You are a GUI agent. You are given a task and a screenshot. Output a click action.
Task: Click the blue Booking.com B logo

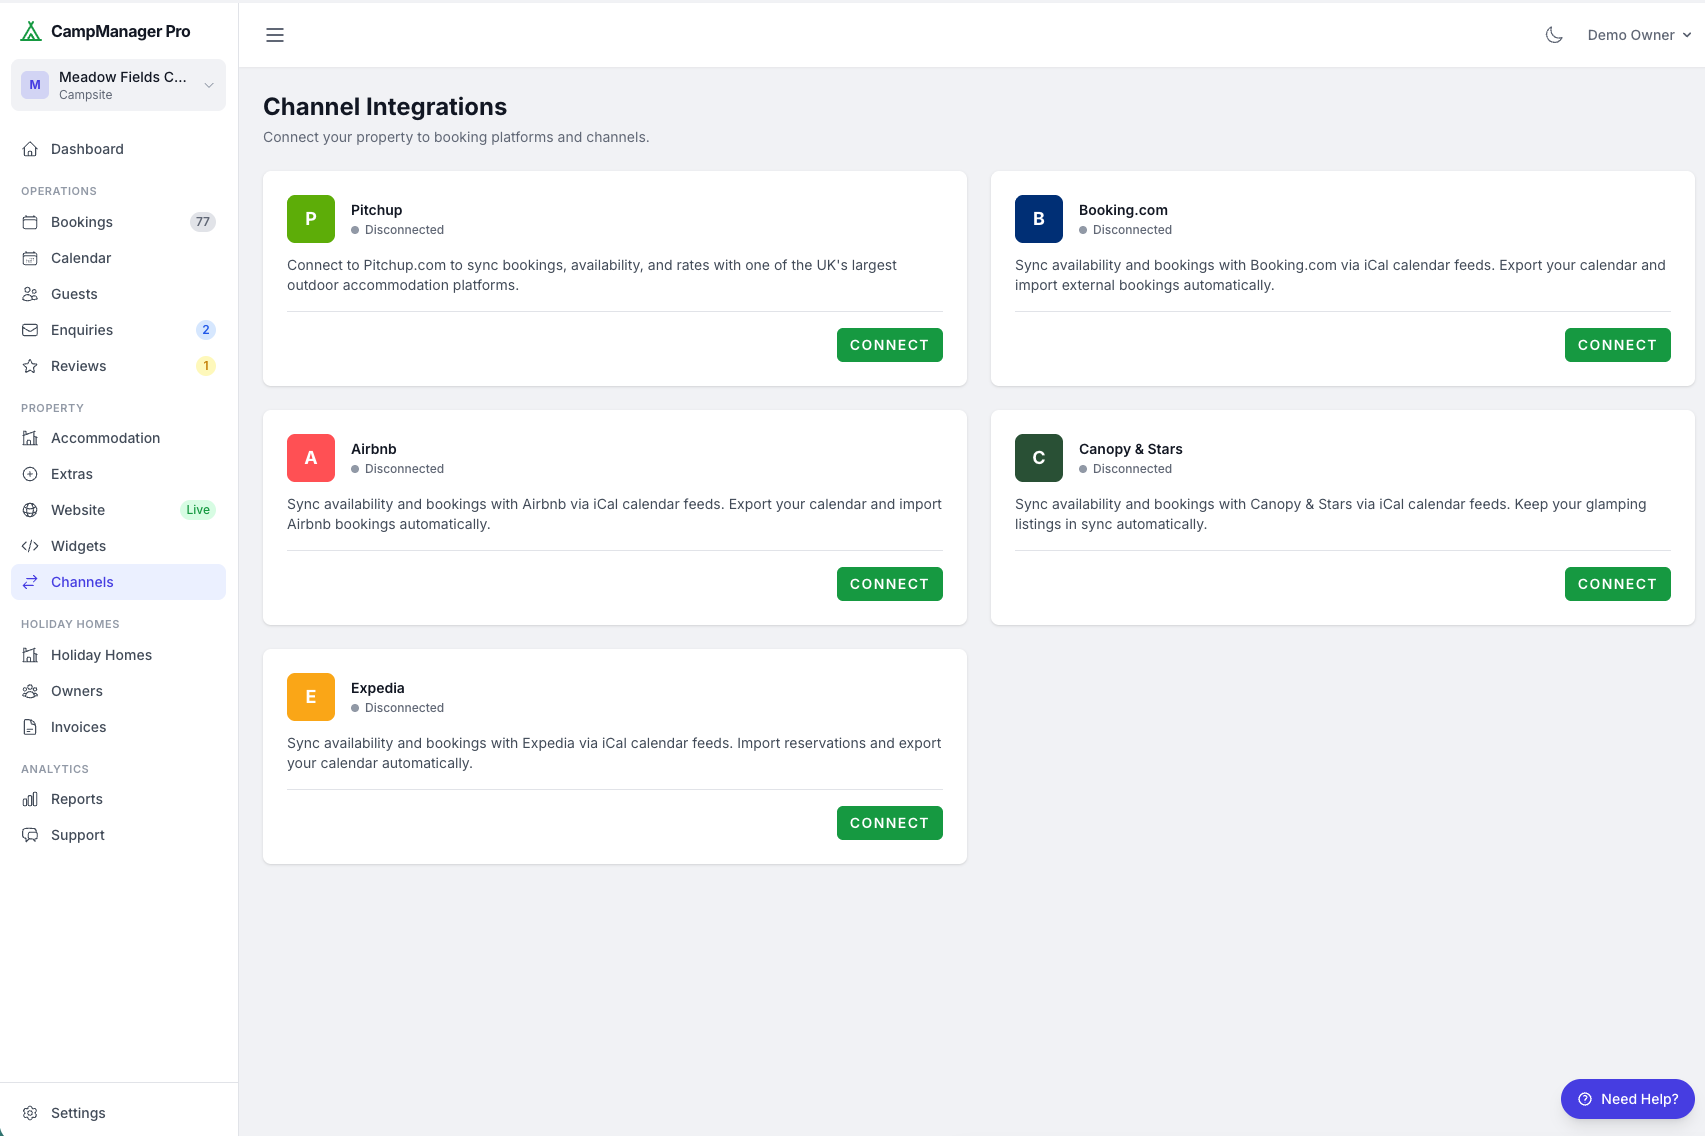click(x=1039, y=219)
